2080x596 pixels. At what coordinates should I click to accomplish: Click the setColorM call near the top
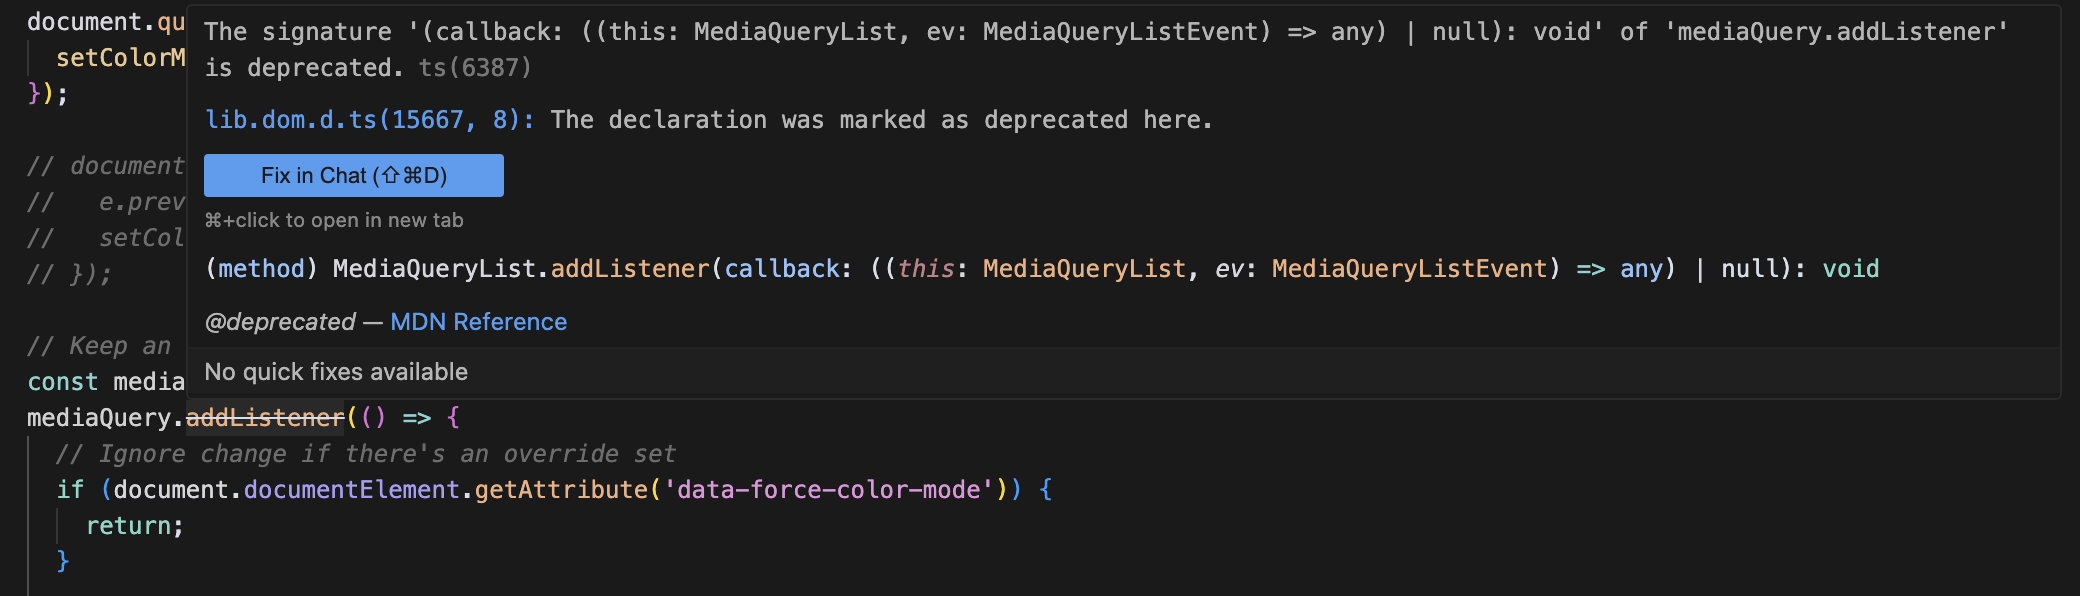[x=120, y=57]
